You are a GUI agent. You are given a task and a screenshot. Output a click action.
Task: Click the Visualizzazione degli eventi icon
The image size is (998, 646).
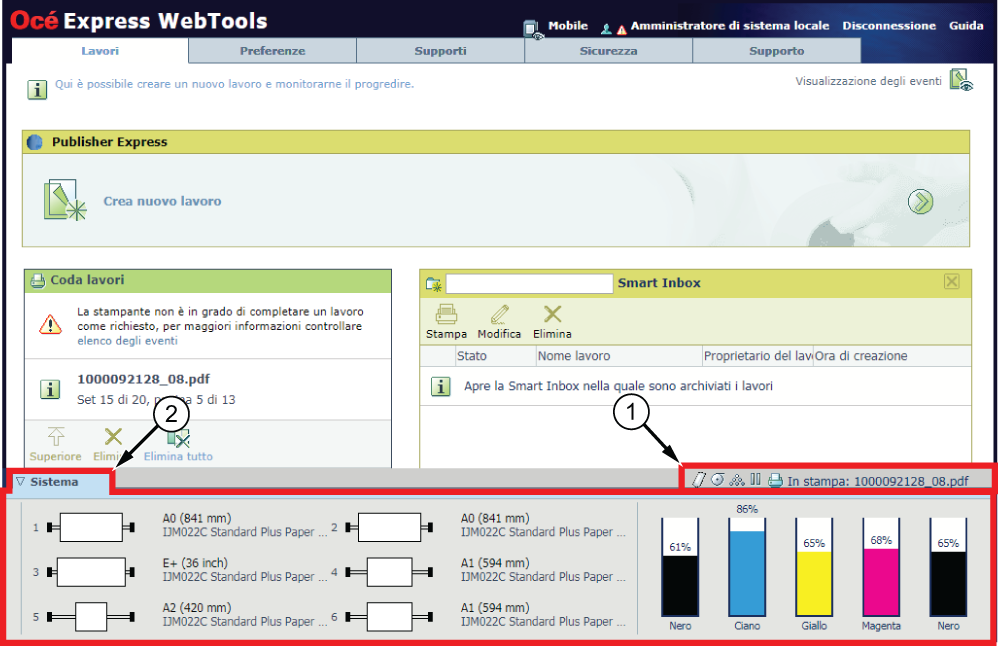coord(961,80)
